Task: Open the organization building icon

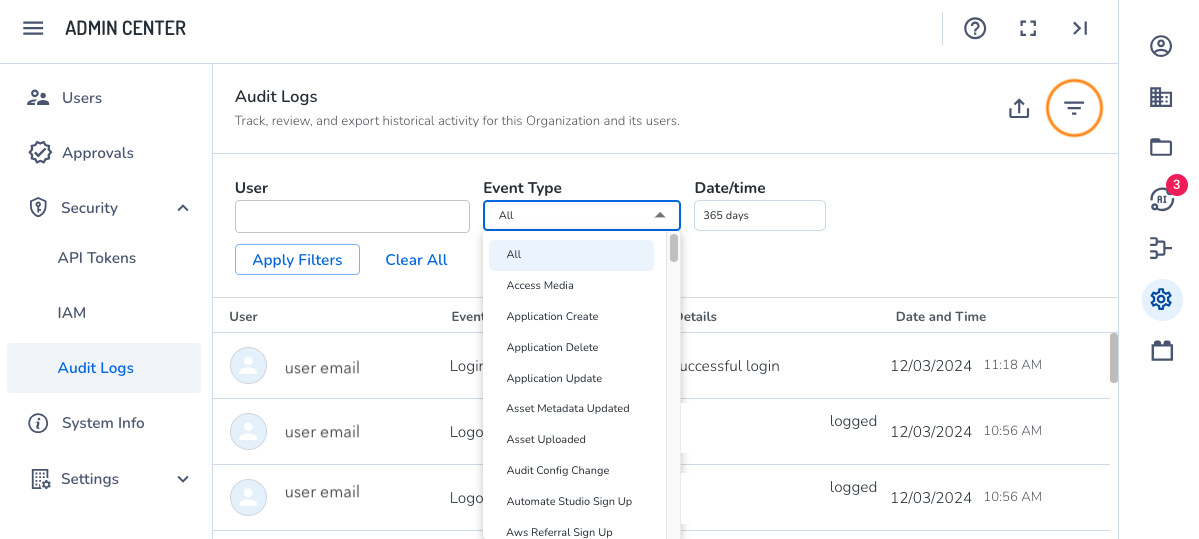Action: point(1160,97)
